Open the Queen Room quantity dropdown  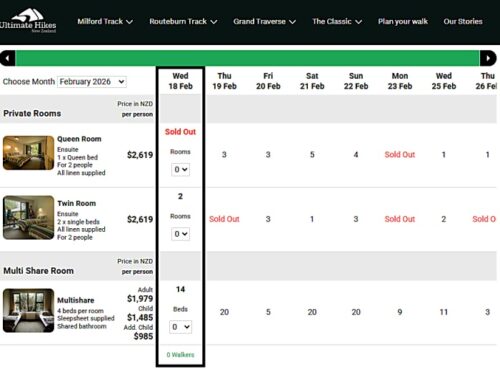180,169
